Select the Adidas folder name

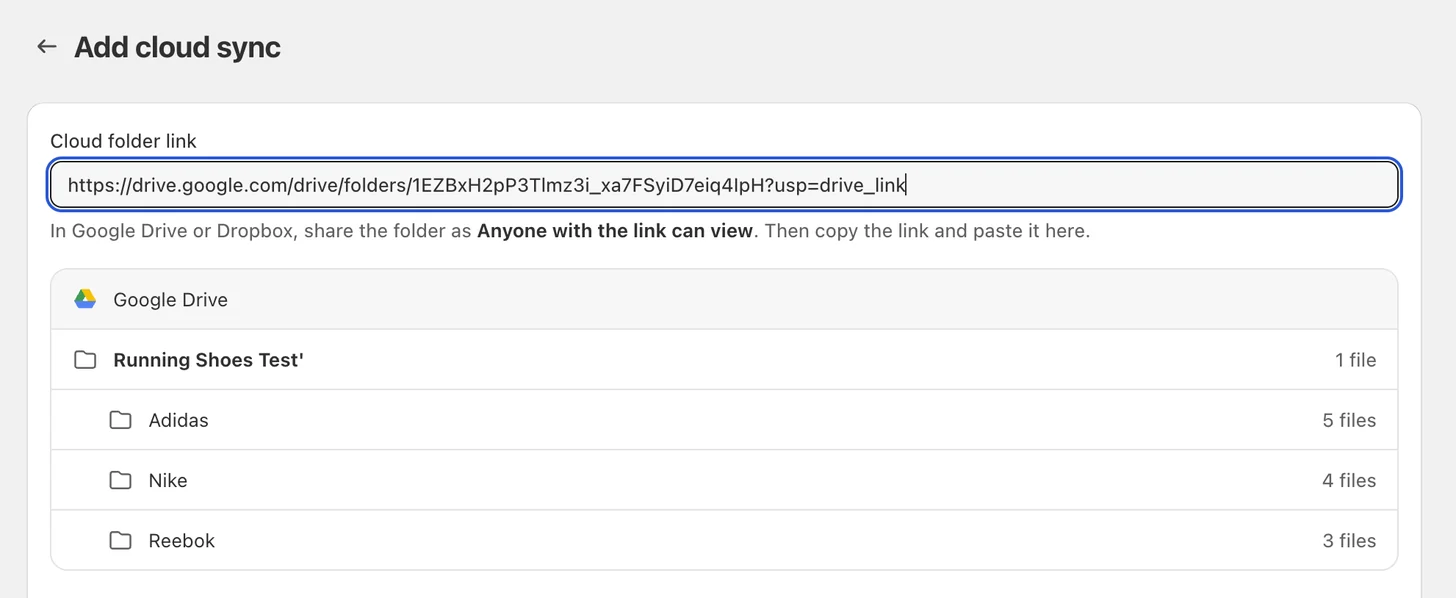[x=179, y=420]
